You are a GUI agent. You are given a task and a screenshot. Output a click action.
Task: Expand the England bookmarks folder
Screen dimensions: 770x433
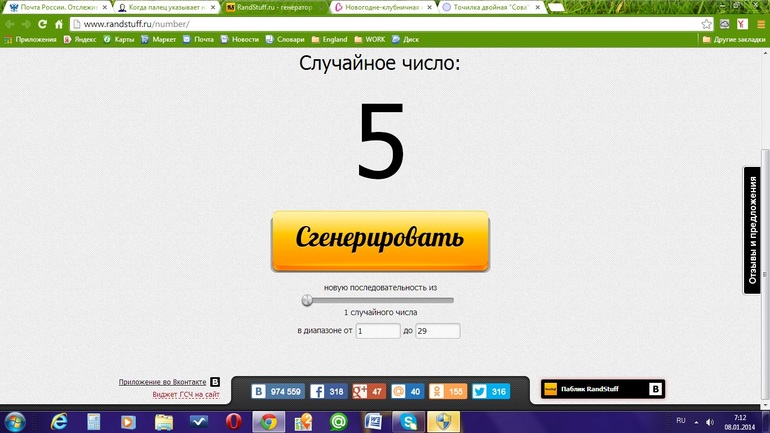click(x=329, y=39)
